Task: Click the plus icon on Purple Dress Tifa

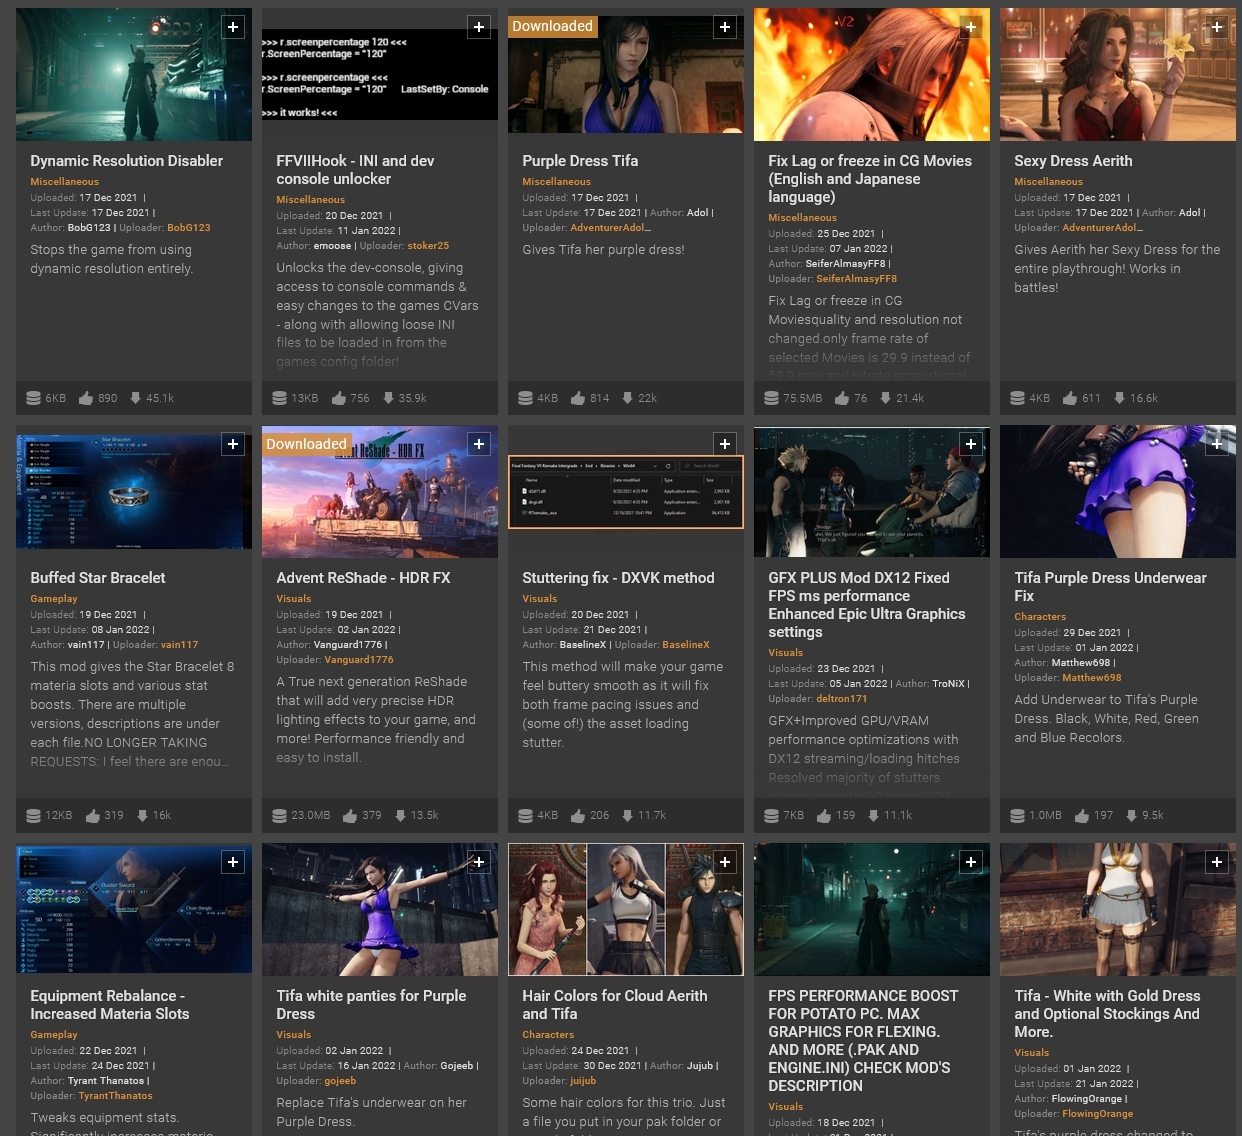Action: [725, 27]
